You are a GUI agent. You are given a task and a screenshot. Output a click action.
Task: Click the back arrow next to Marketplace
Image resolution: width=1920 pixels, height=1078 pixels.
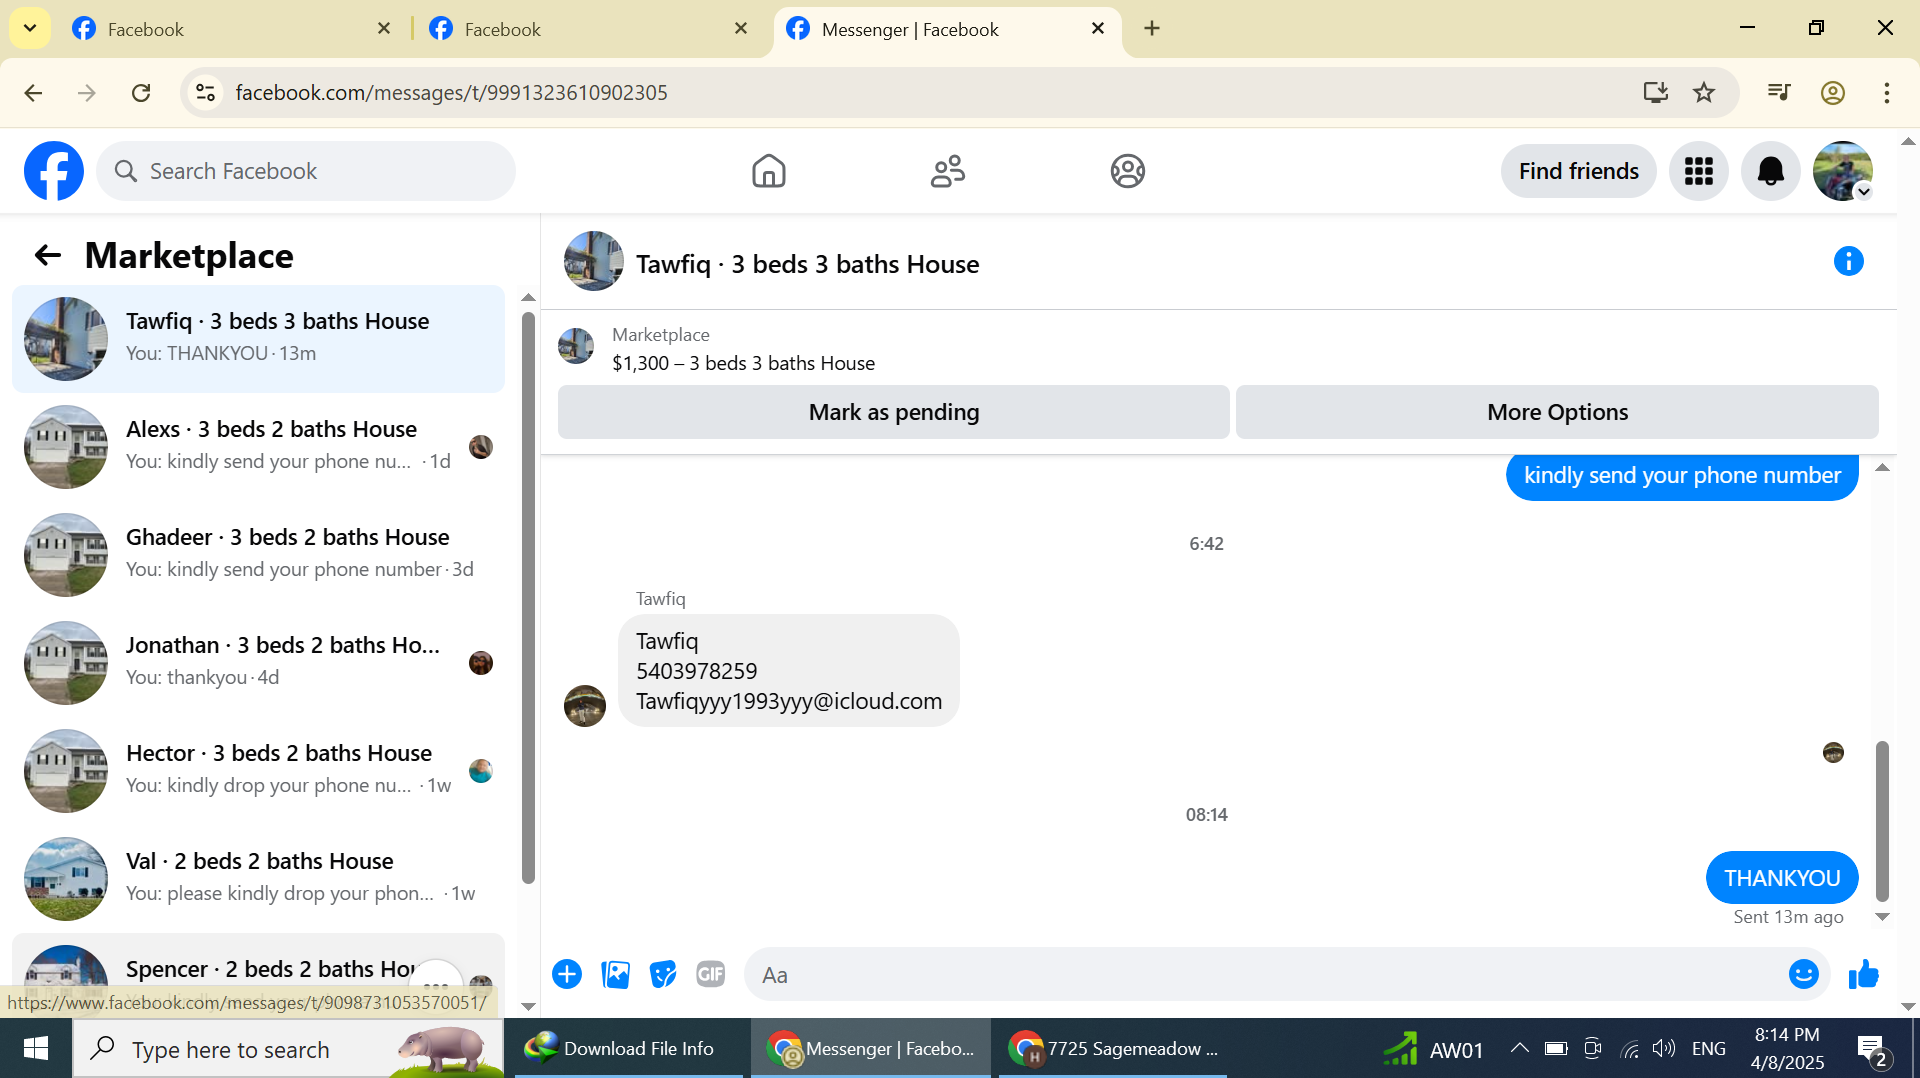click(x=47, y=255)
